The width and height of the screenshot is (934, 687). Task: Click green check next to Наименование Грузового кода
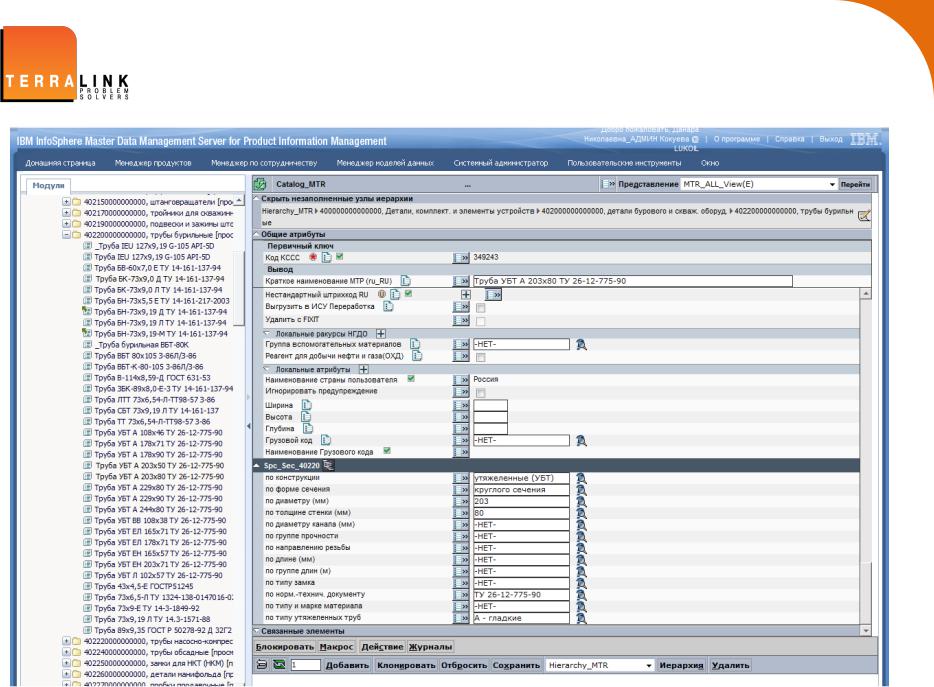point(387,451)
